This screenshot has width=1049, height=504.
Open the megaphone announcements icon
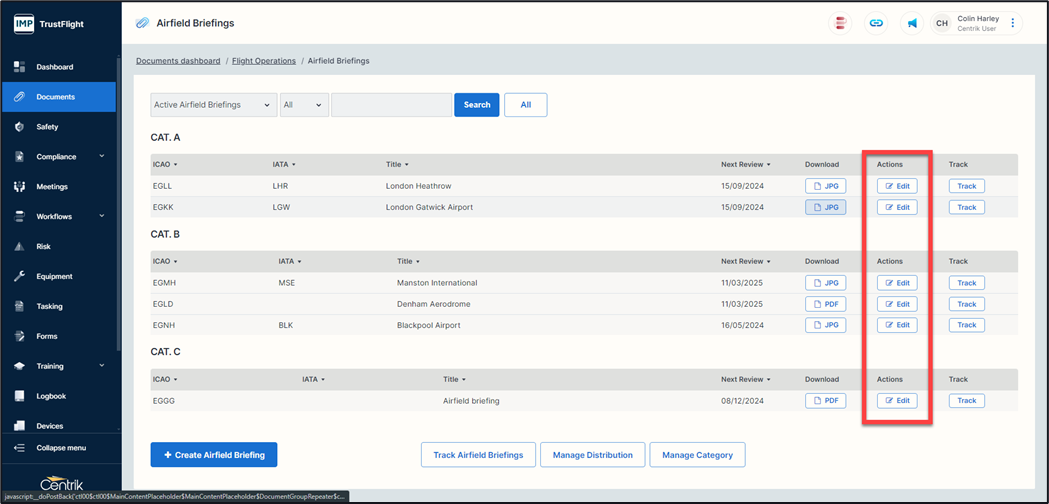912,23
